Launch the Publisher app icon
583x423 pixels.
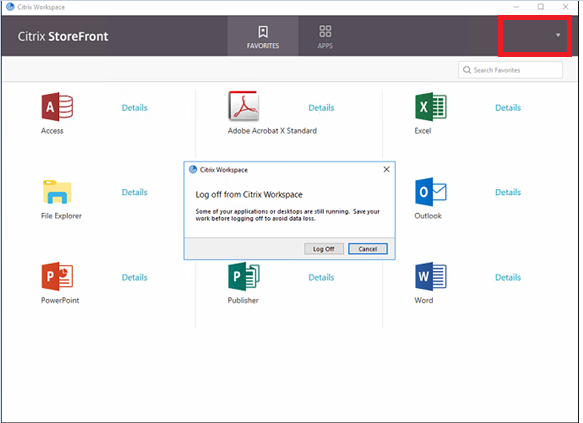244,277
